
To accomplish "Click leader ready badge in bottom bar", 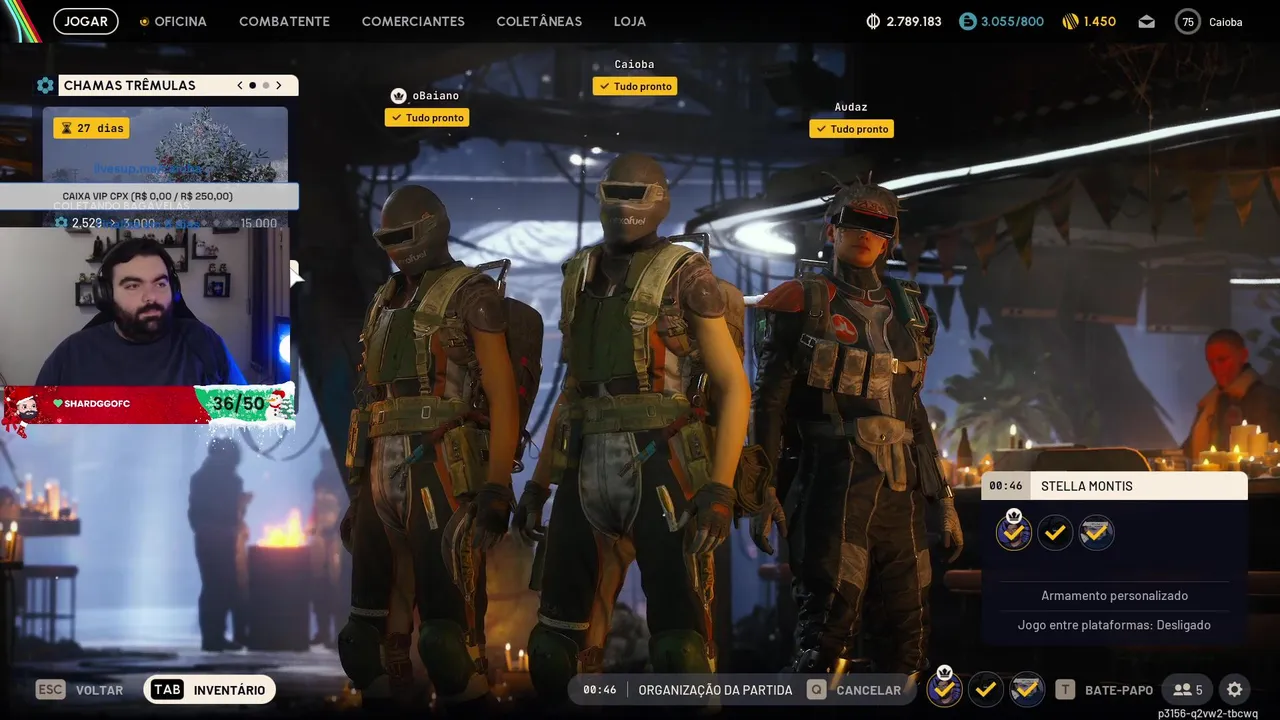I will [x=944, y=688].
